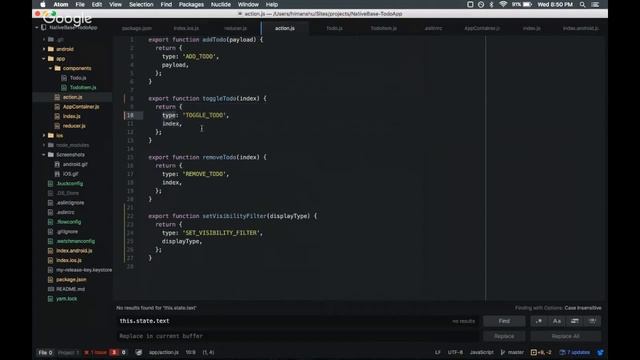Focus the find field containing this.state.text
The width and height of the screenshot is (640, 360).
pos(297,321)
